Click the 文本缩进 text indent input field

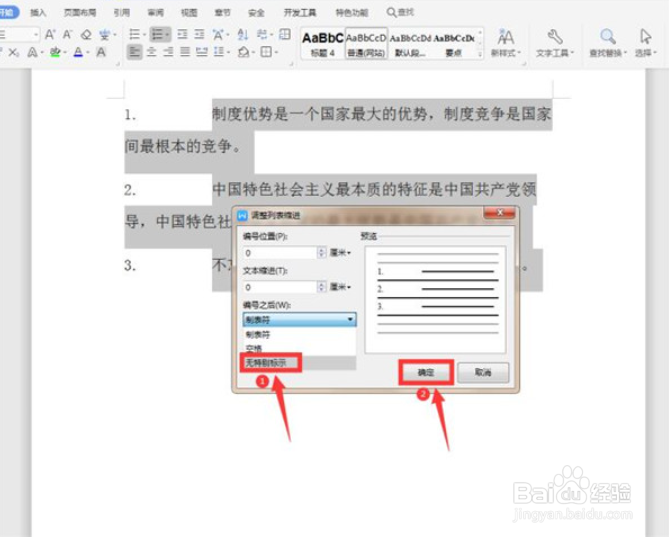(x=280, y=287)
